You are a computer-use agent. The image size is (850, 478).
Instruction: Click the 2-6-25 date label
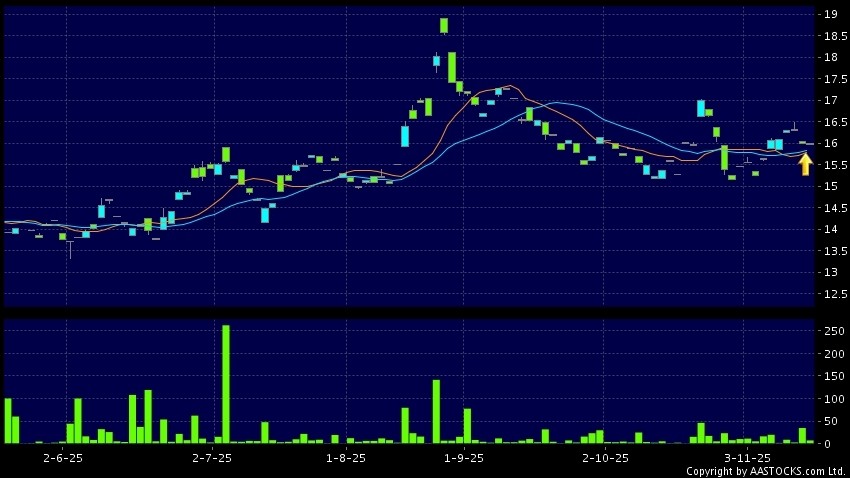(x=62, y=458)
